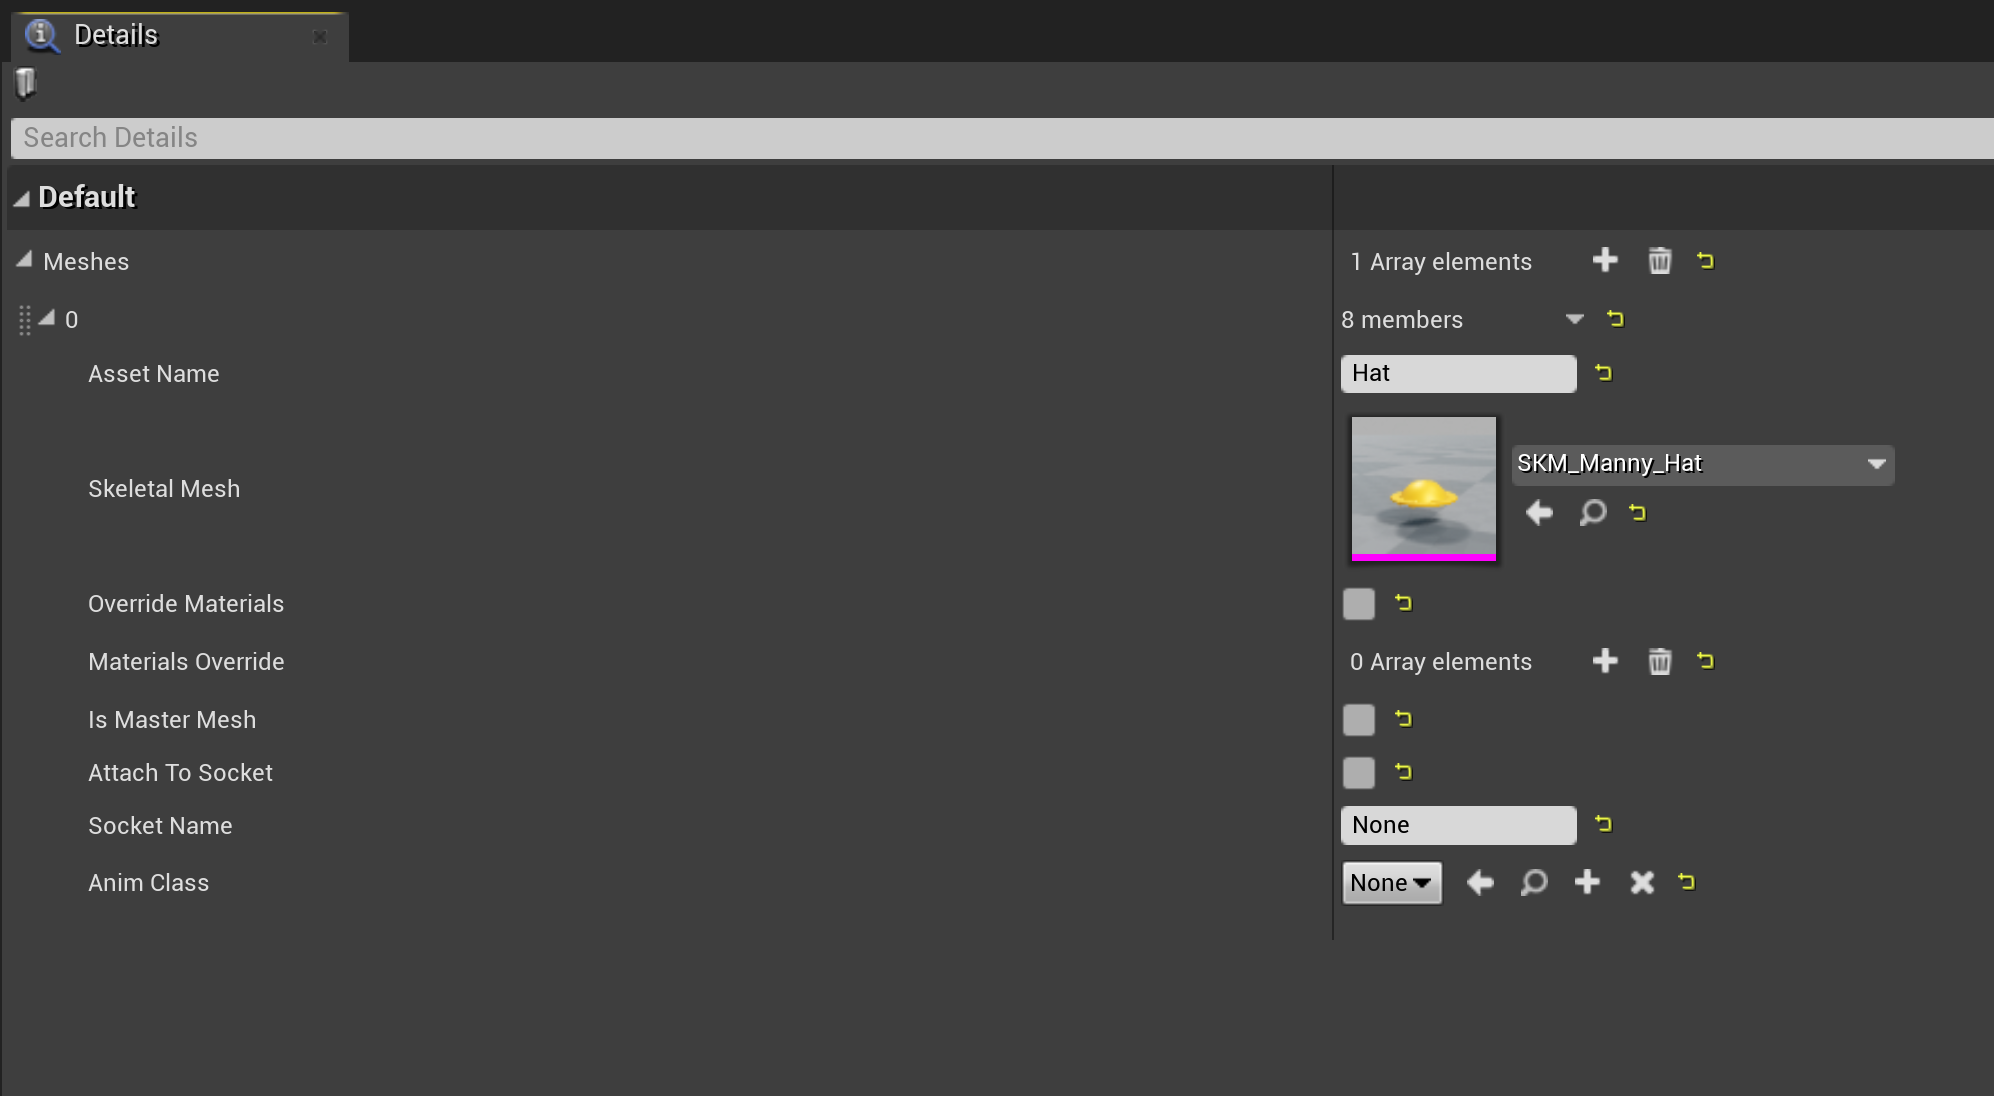Browse to Anim Class with magnifier icon

pyautogui.click(x=1534, y=882)
